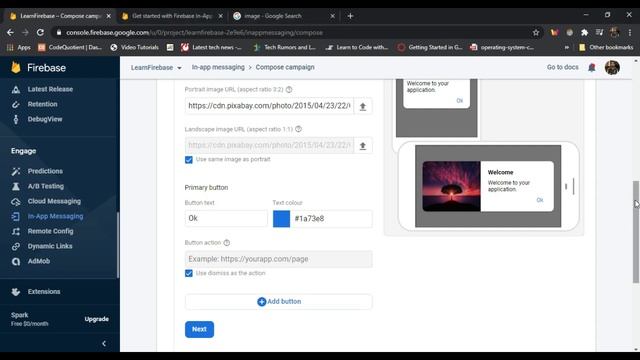Show the hidden bookmarks overflow

click(x=567, y=47)
